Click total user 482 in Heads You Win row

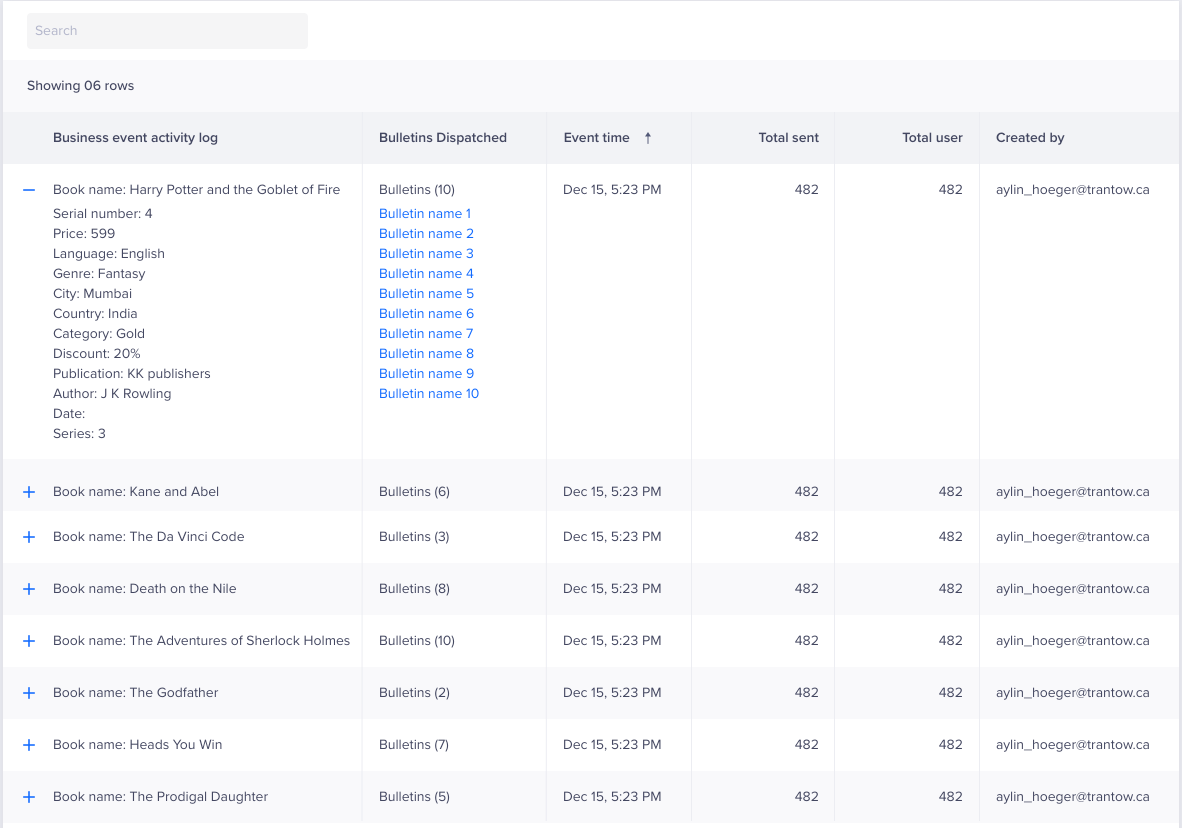pyautogui.click(x=951, y=745)
